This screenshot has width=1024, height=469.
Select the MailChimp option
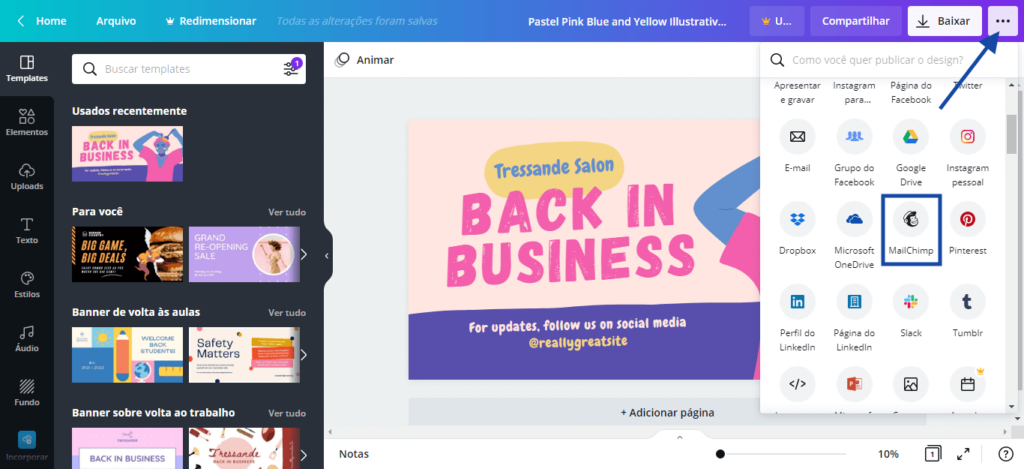[x=911, y=230]
